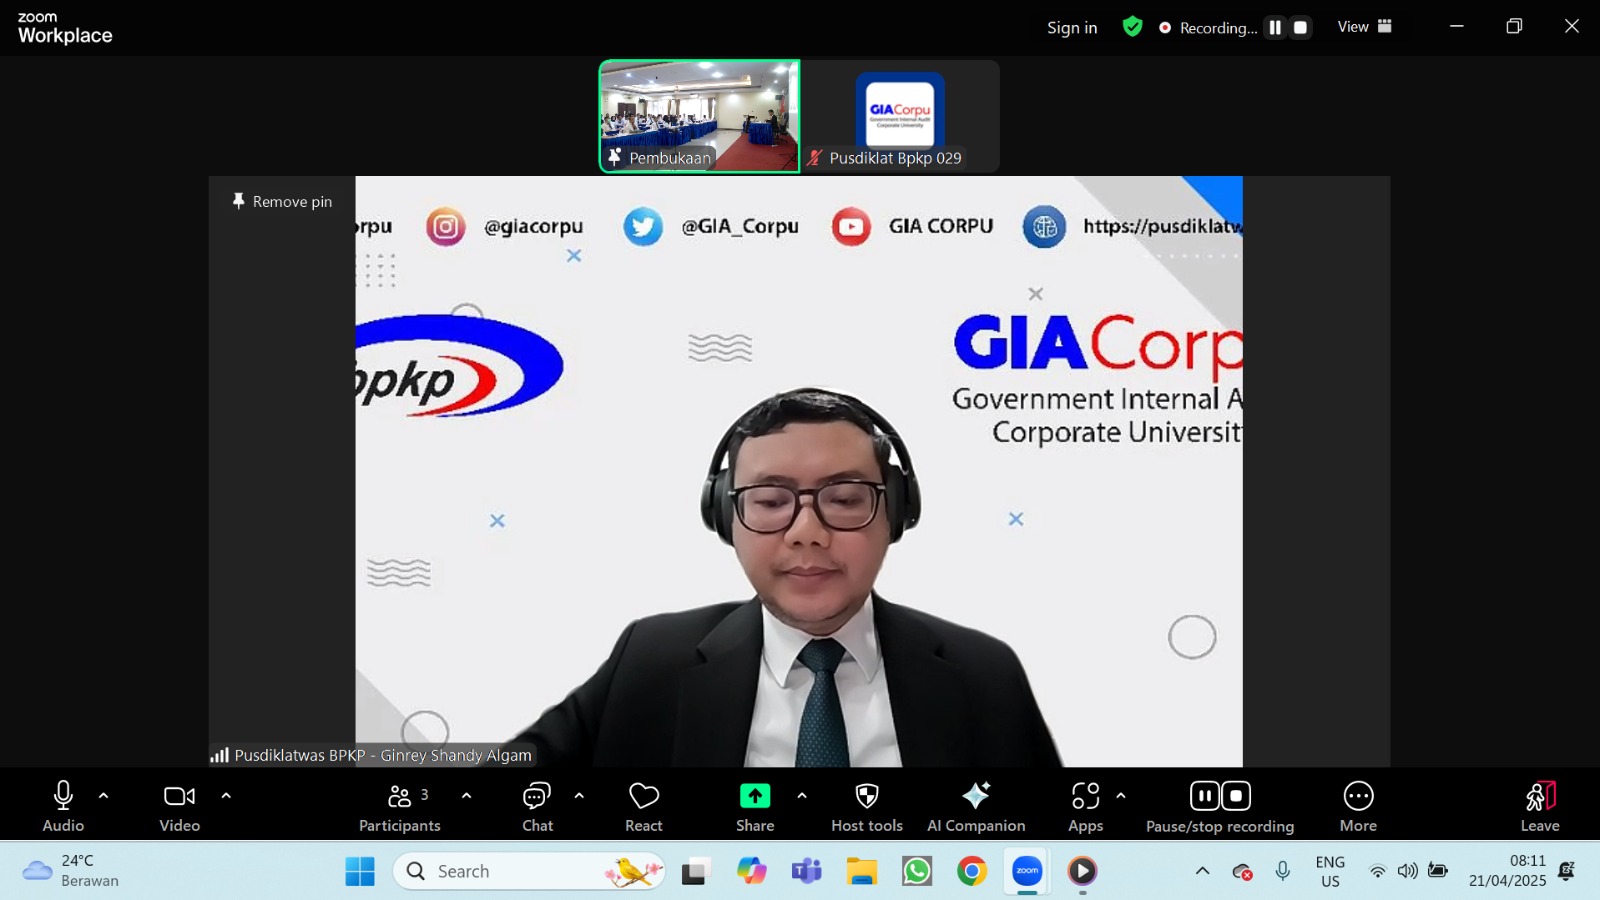Viewport: 1600px width, 900px height.
Task: Launch Copilot from taskbar
Action: [x=751, y=871]
